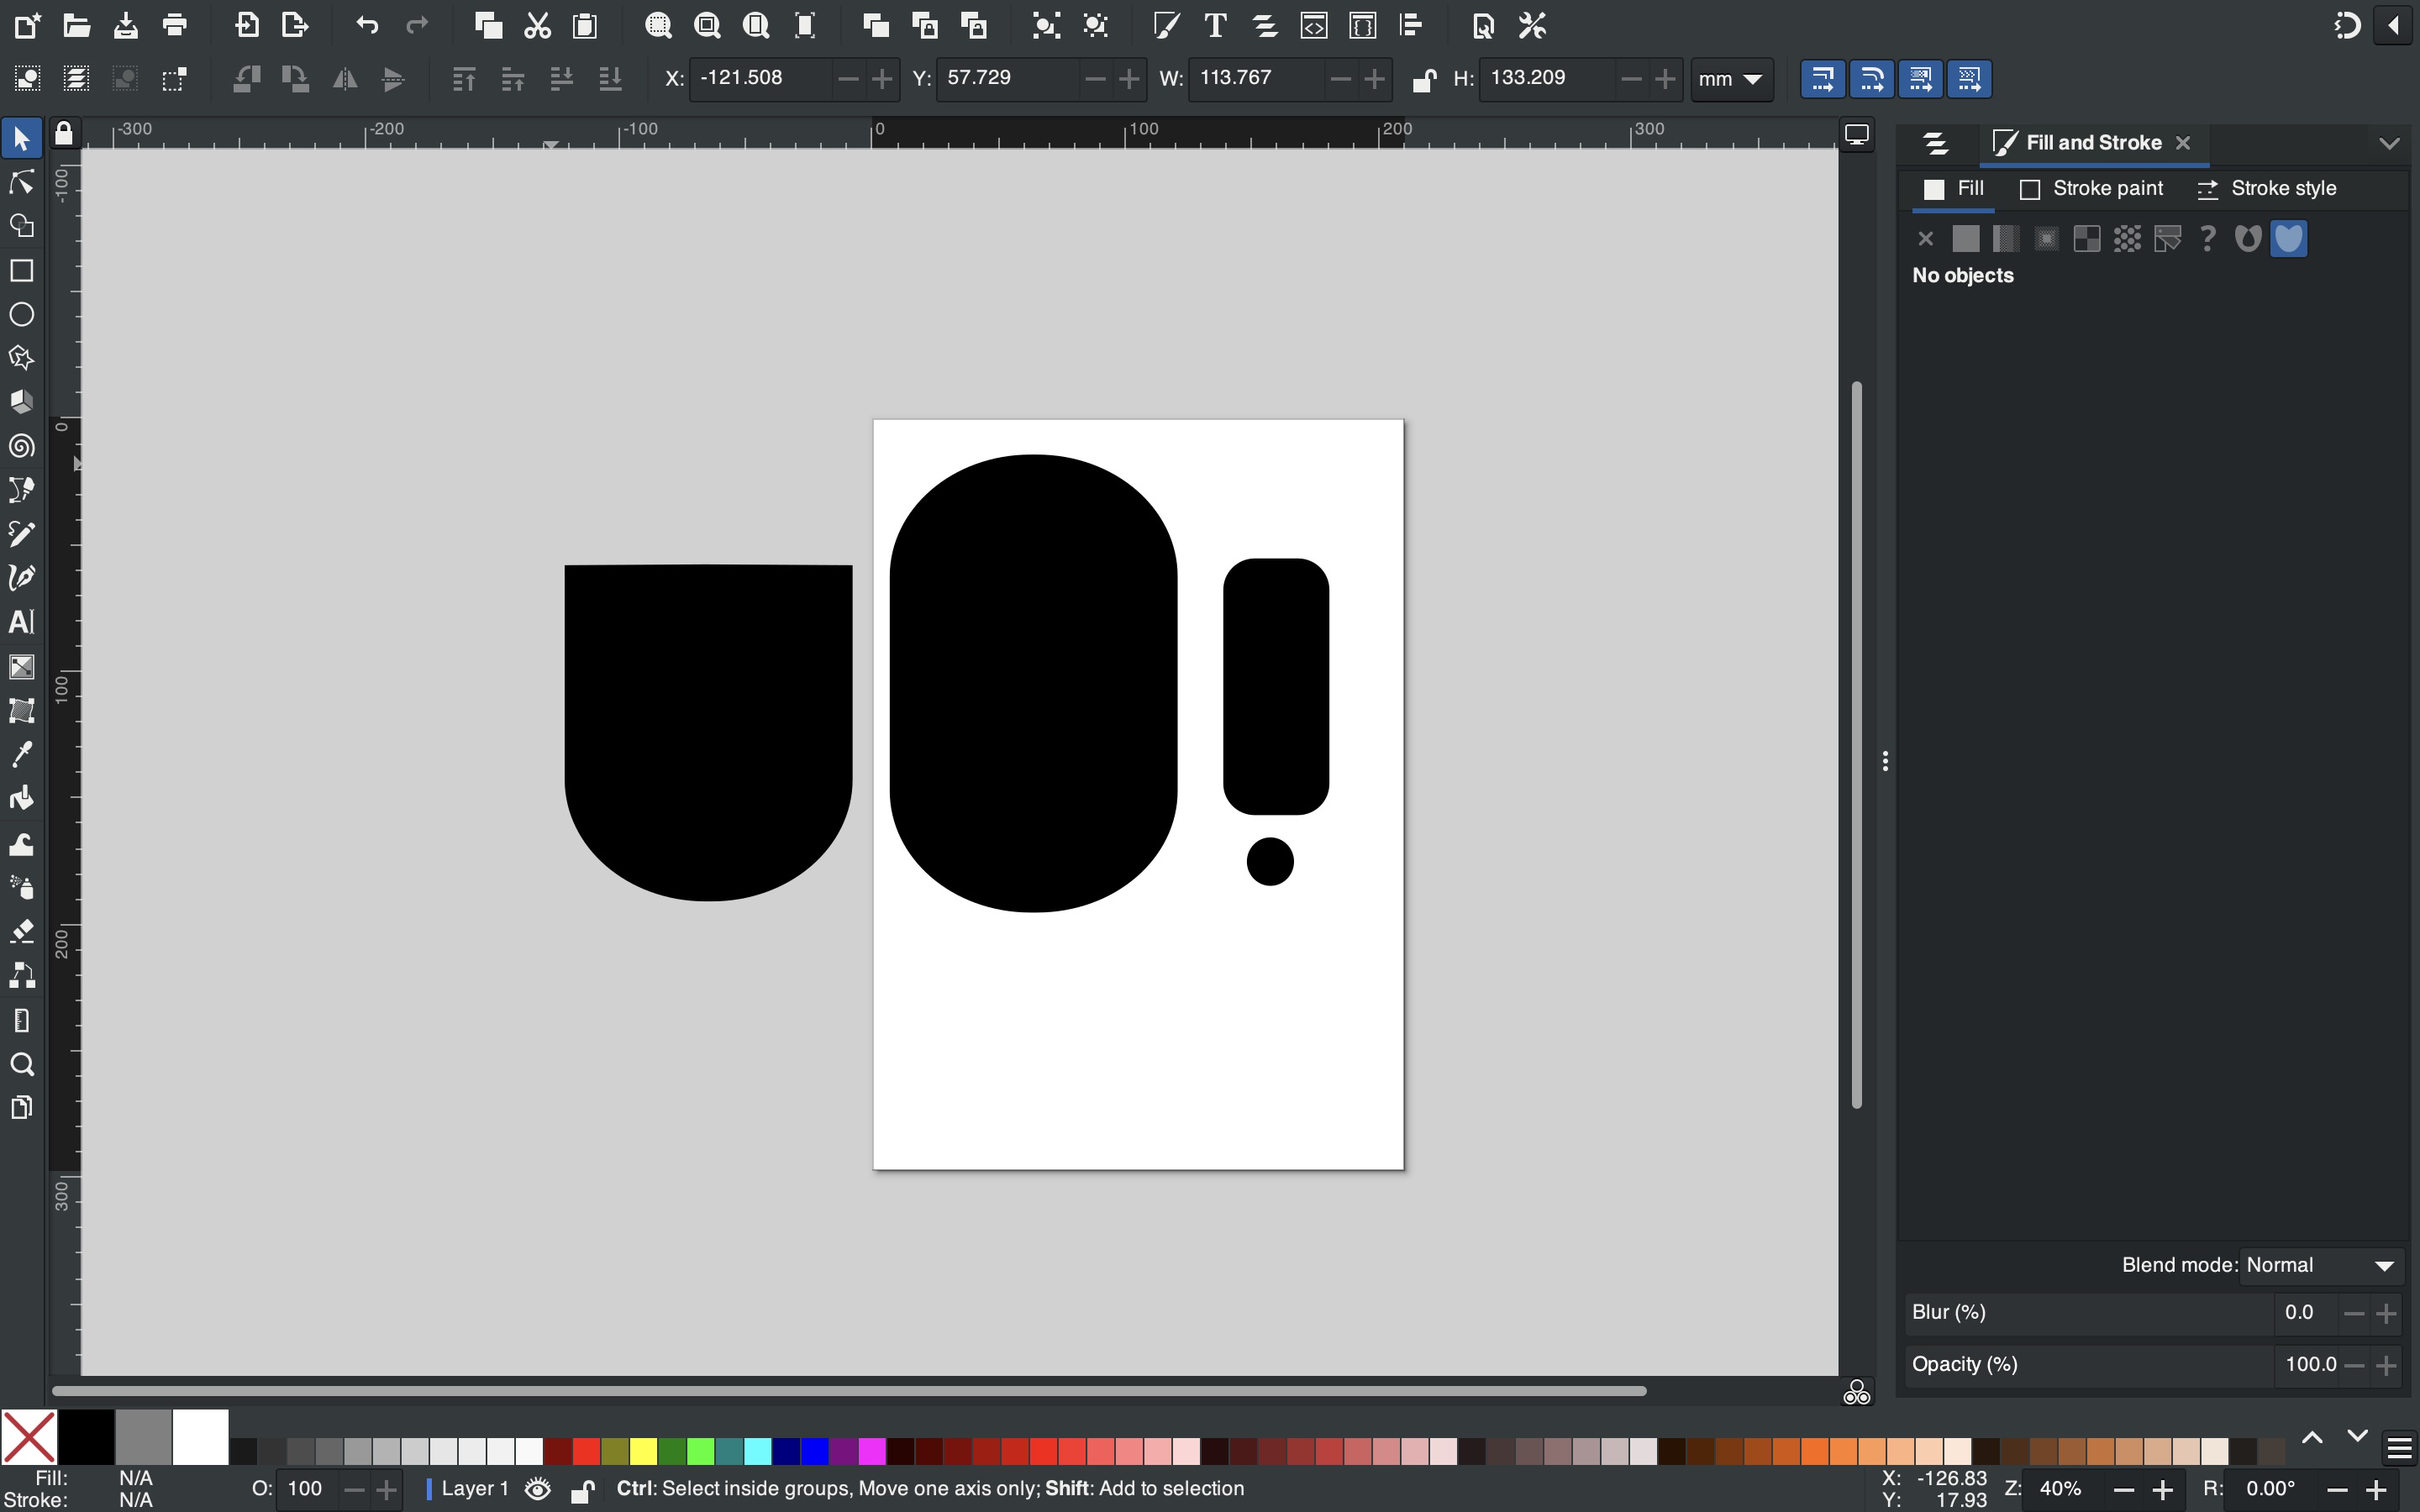2420x1512 pixels.
Task: Open the Text and Font dialog icon
Action: click(x=1216, y=26)
